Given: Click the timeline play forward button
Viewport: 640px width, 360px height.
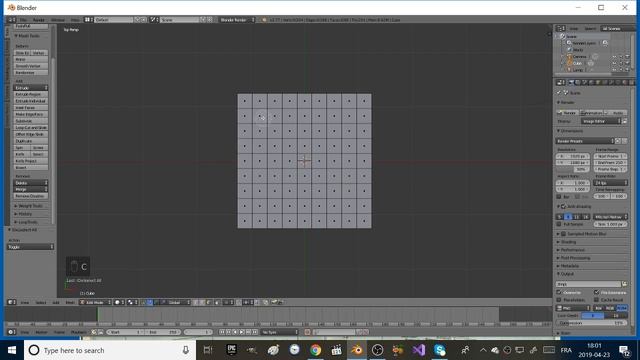Looking at the screenshot, I should pyautogui.click(x=242, y=332).
